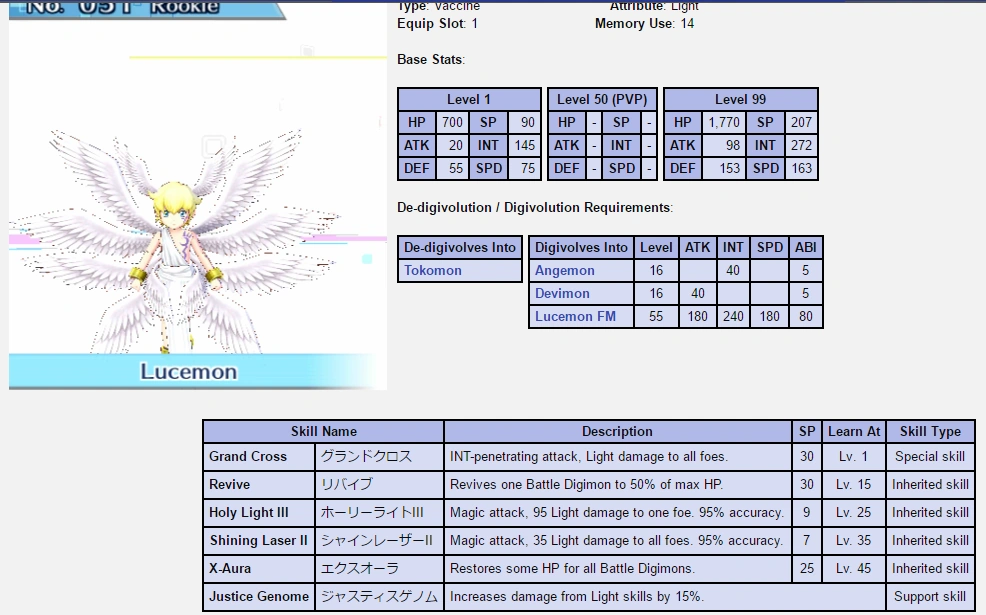Click X-Aura description text
This screenshot has height=615, width=986.
572,568
